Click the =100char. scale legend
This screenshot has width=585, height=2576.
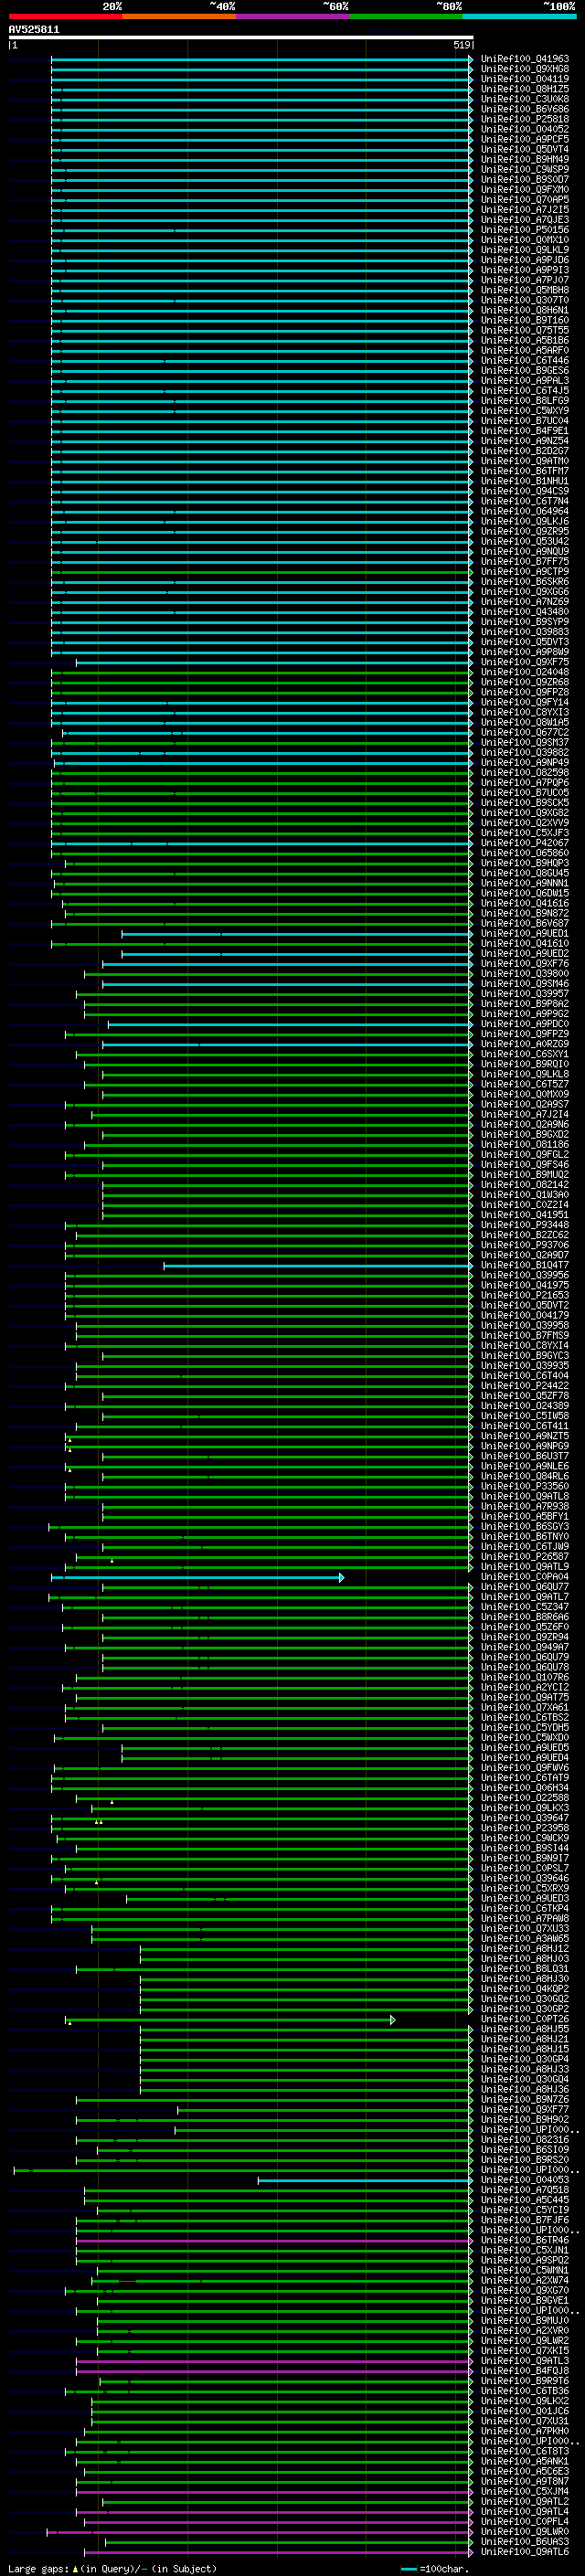click(434, 2569)
